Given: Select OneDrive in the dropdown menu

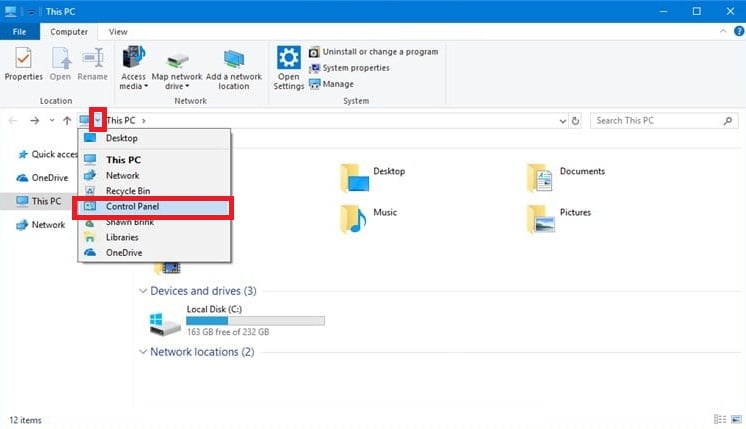Looking at the screenshot, I should click(154, 253).
